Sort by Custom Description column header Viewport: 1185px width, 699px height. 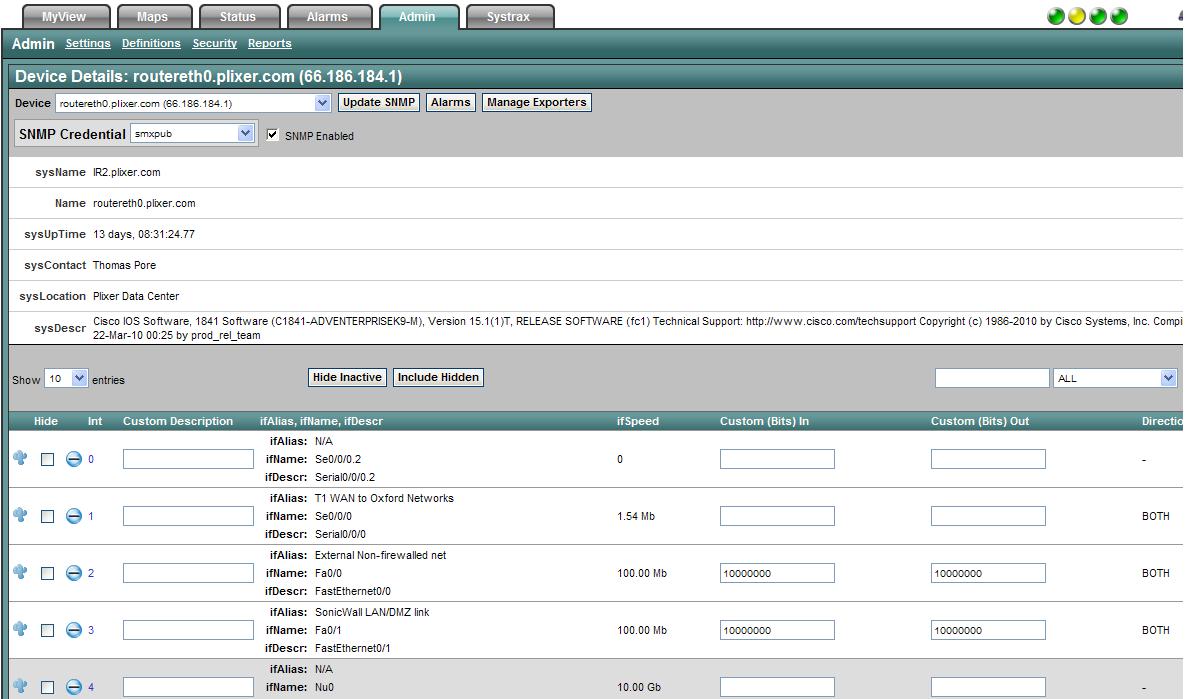[178, 421]
